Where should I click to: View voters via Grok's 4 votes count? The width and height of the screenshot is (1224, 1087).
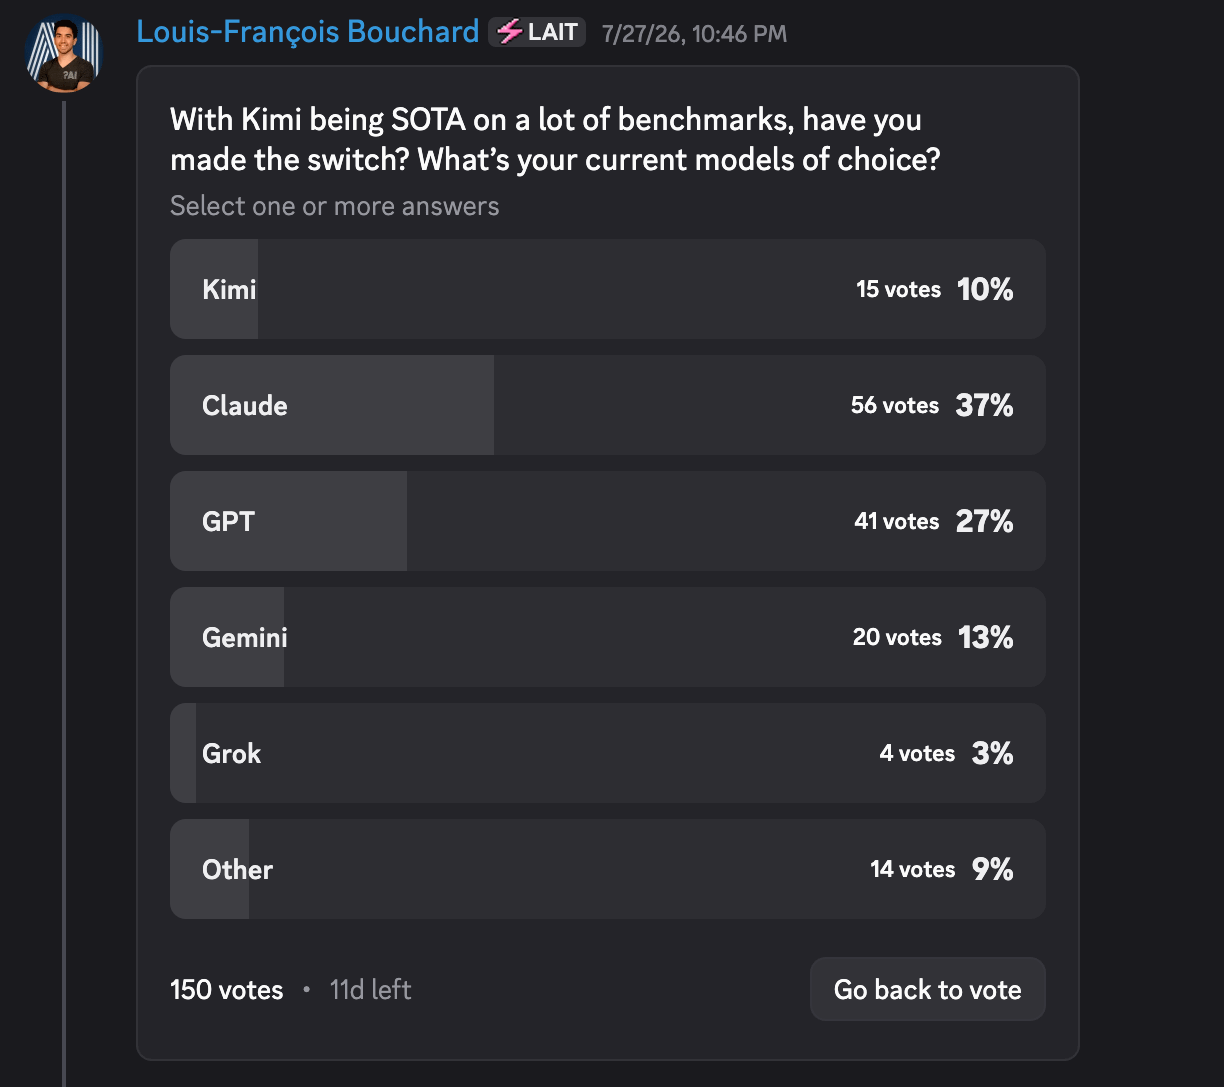tap(917, 753)
